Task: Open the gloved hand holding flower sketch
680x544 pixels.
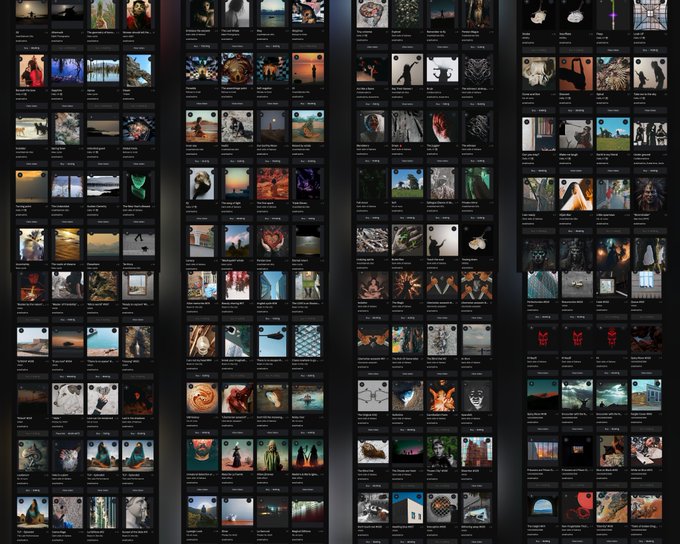Action: pyautogui.click(x=103, y=399)
